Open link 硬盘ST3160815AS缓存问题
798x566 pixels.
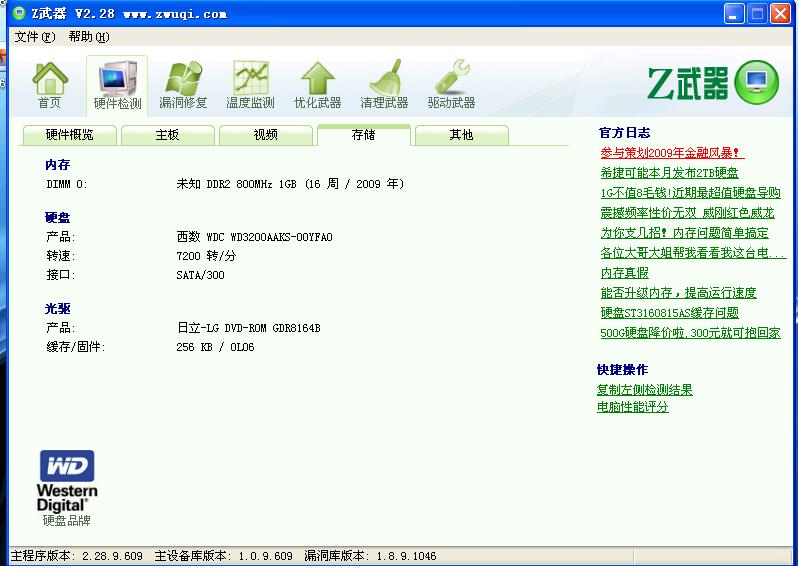(669, 313)
